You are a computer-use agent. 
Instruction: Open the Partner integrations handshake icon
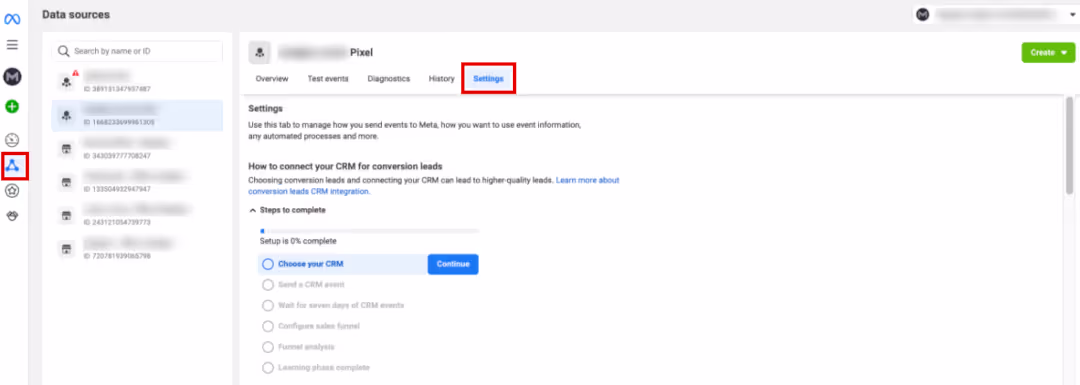point(12,216)
